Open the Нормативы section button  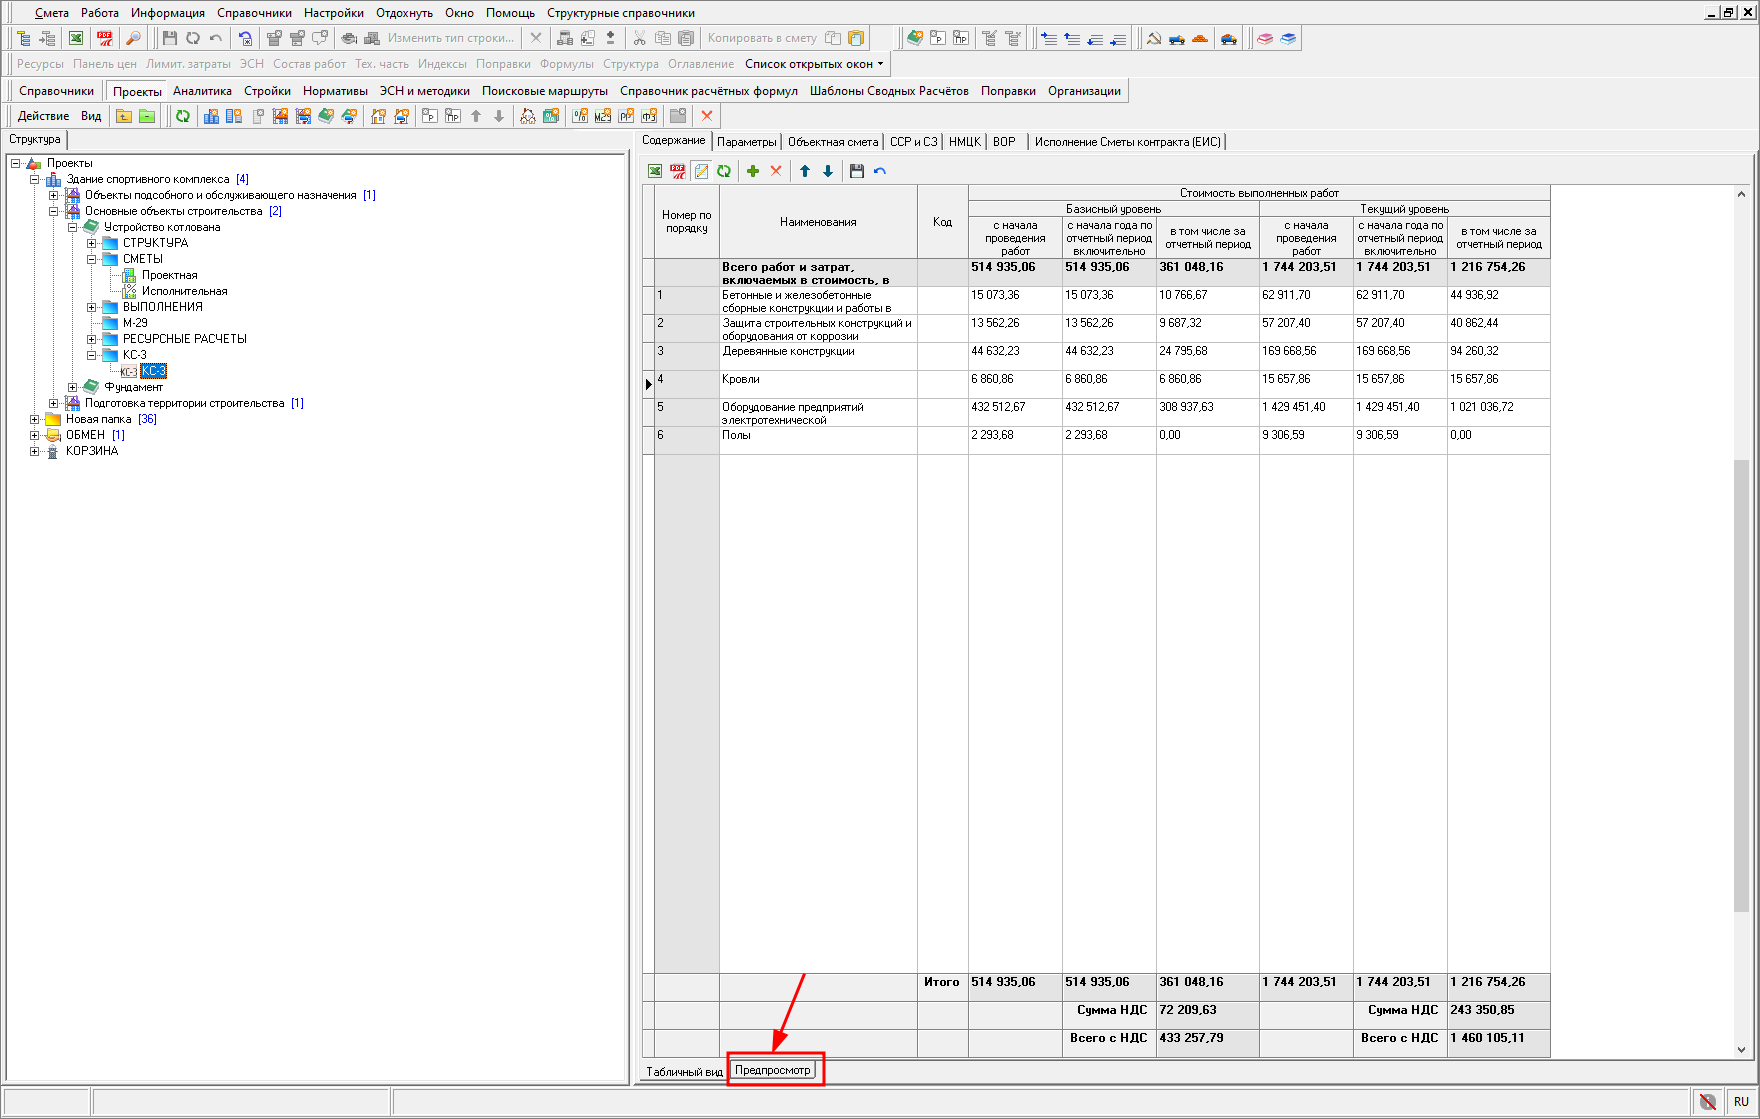pyautogui.click(x=335, y=91)
